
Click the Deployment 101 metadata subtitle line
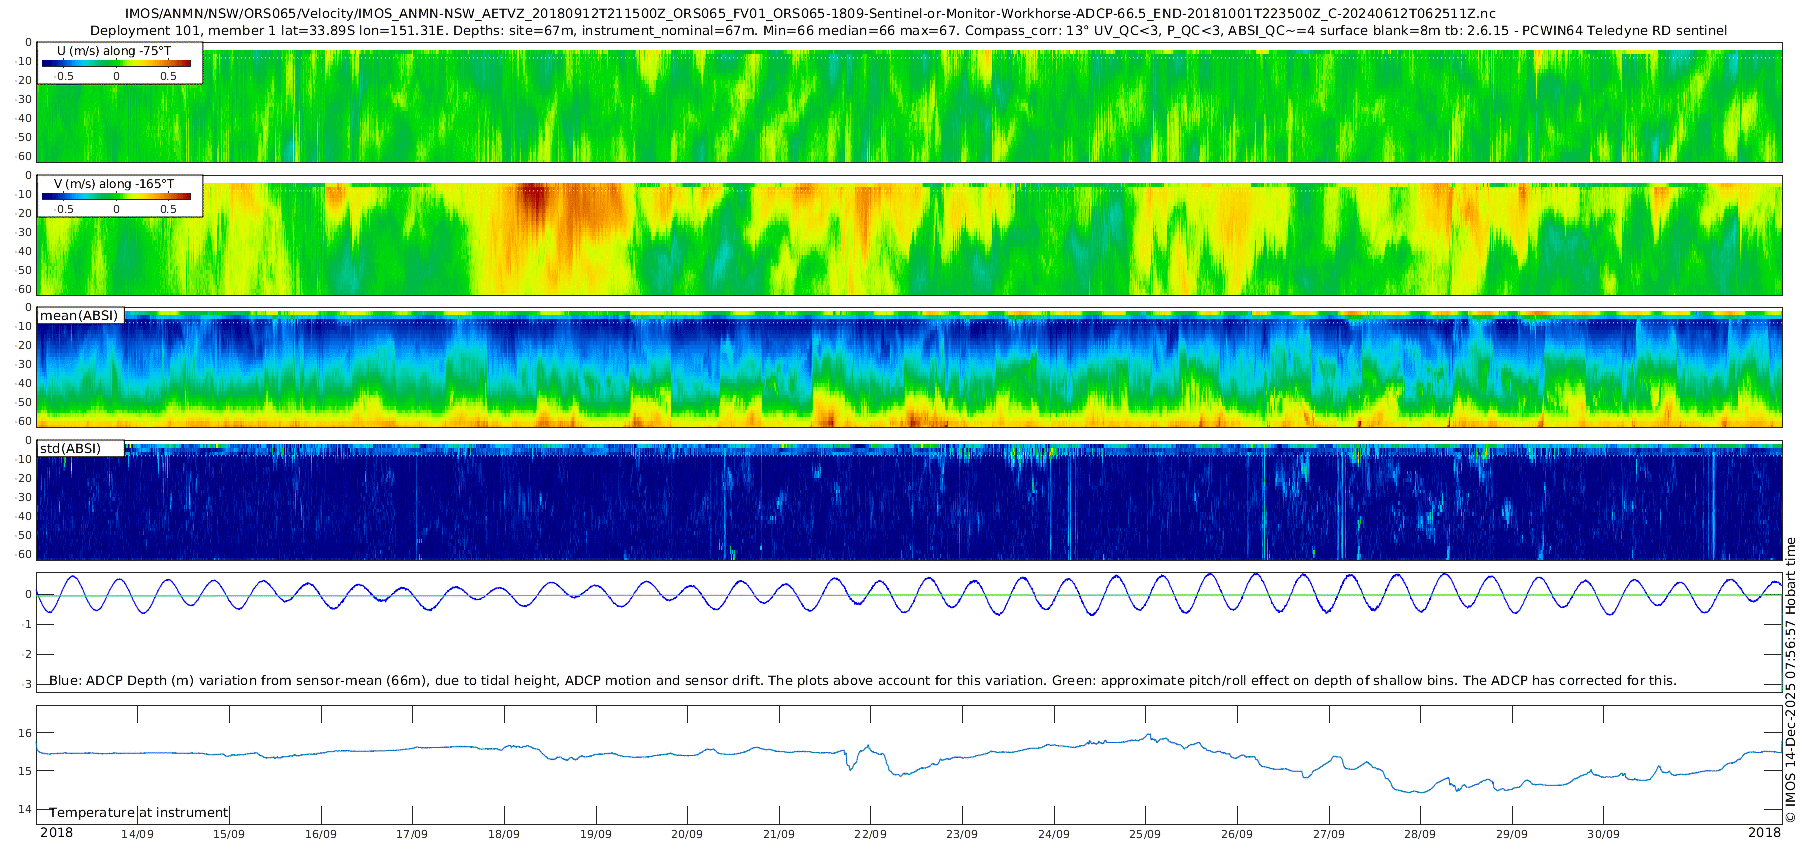[x=908, y=31]
